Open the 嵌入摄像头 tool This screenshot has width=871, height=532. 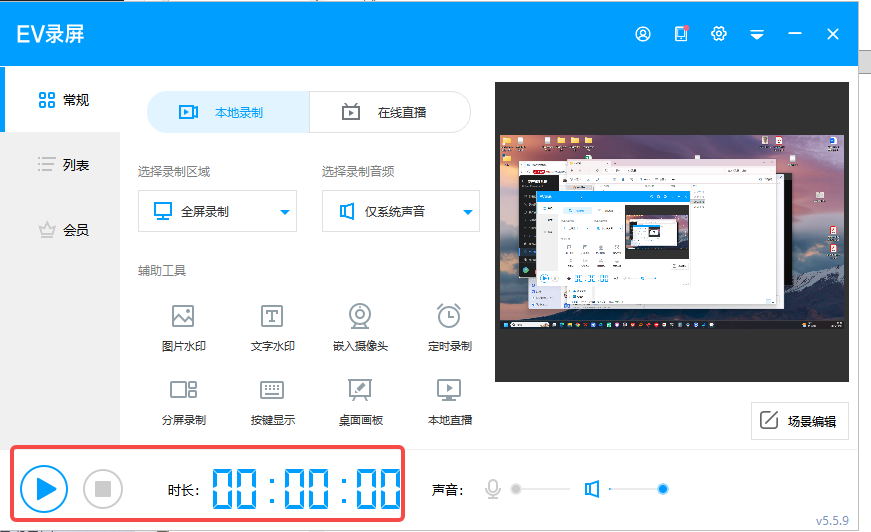pos(360,328)
